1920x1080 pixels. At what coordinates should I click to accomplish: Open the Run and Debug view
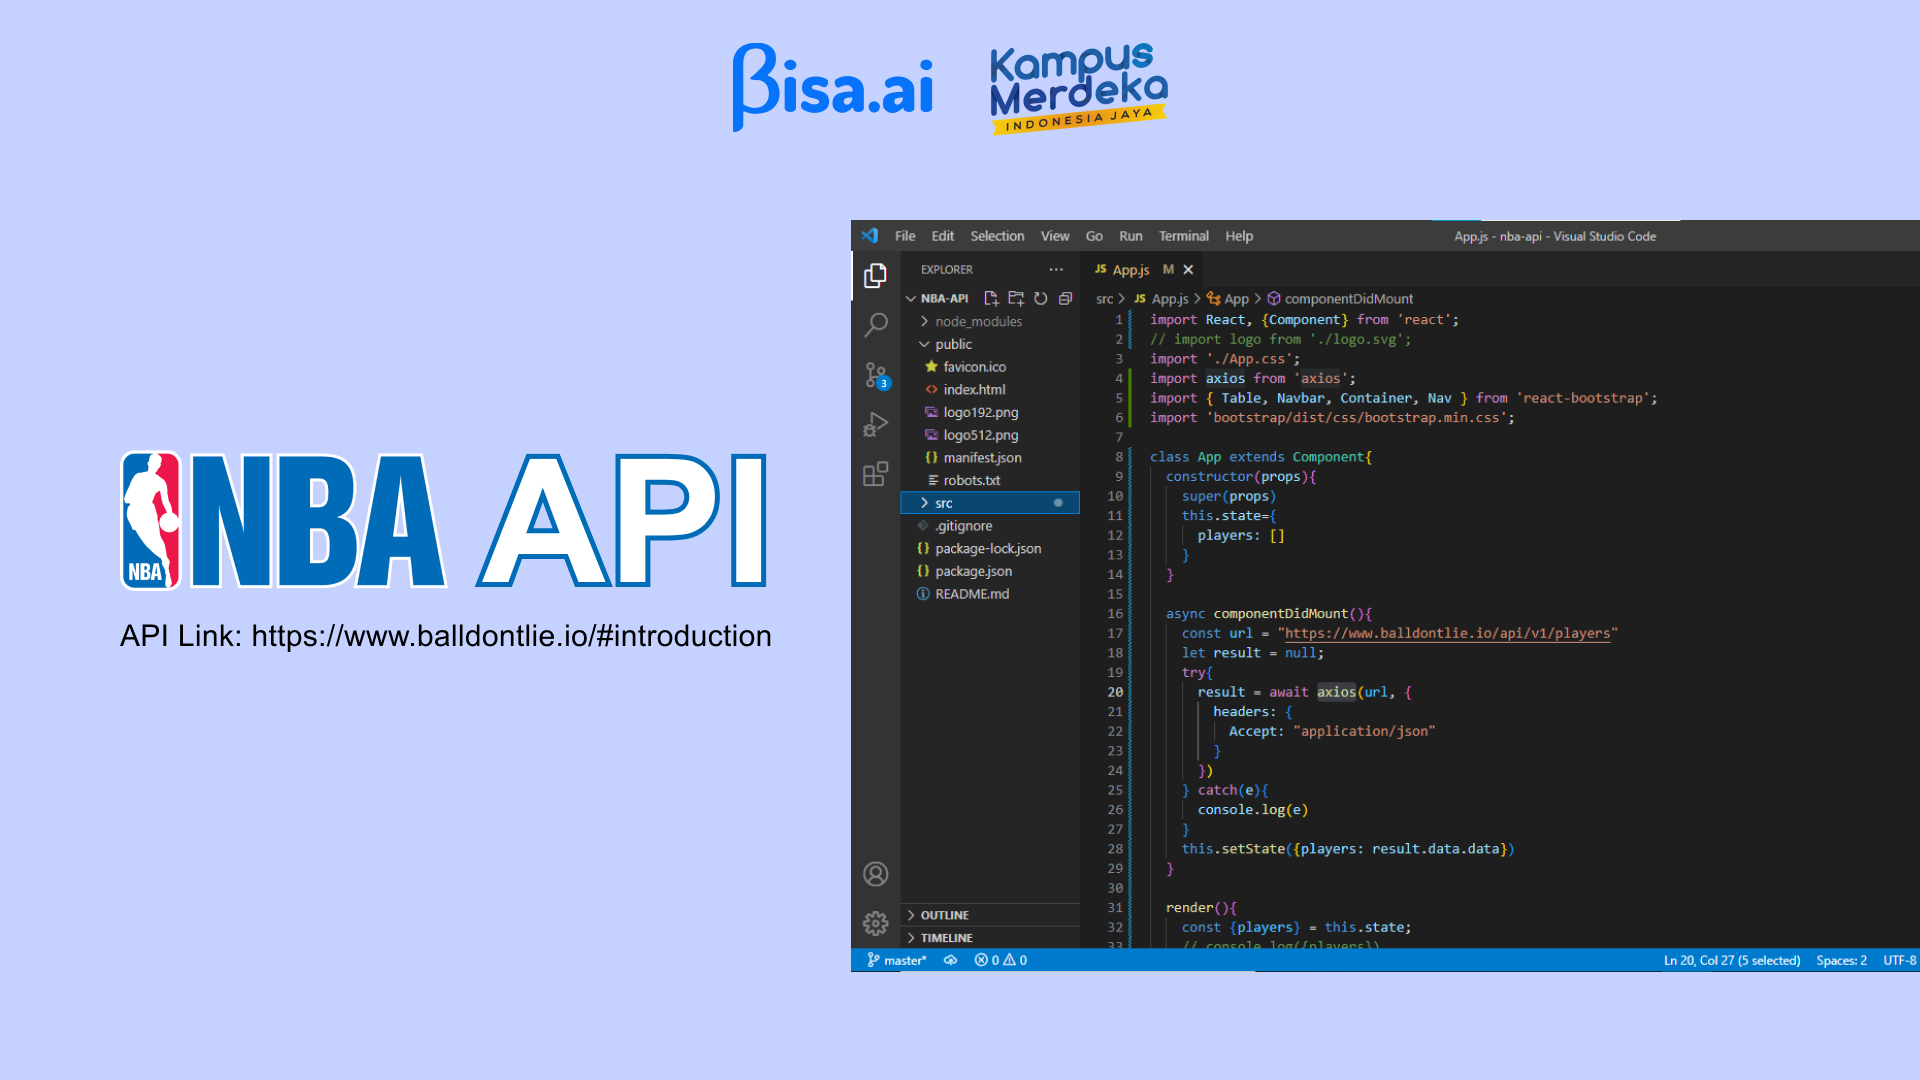click(875, 424)
